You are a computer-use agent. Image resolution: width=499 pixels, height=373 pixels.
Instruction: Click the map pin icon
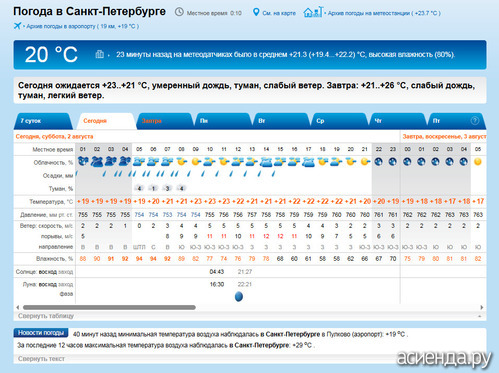256,12
